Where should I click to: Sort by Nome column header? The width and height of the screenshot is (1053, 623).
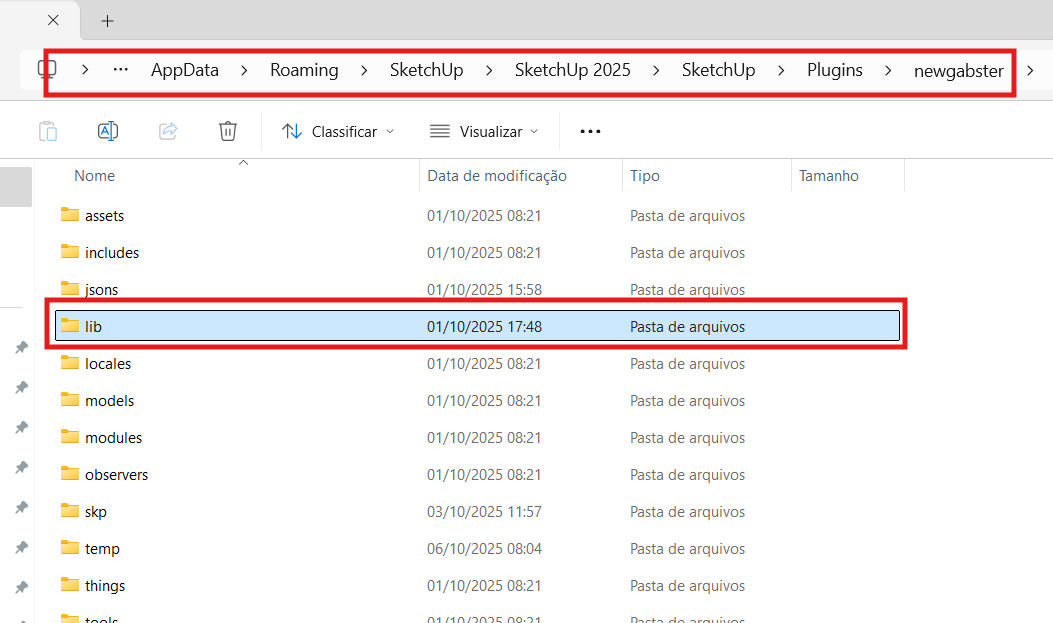point(95,176)
